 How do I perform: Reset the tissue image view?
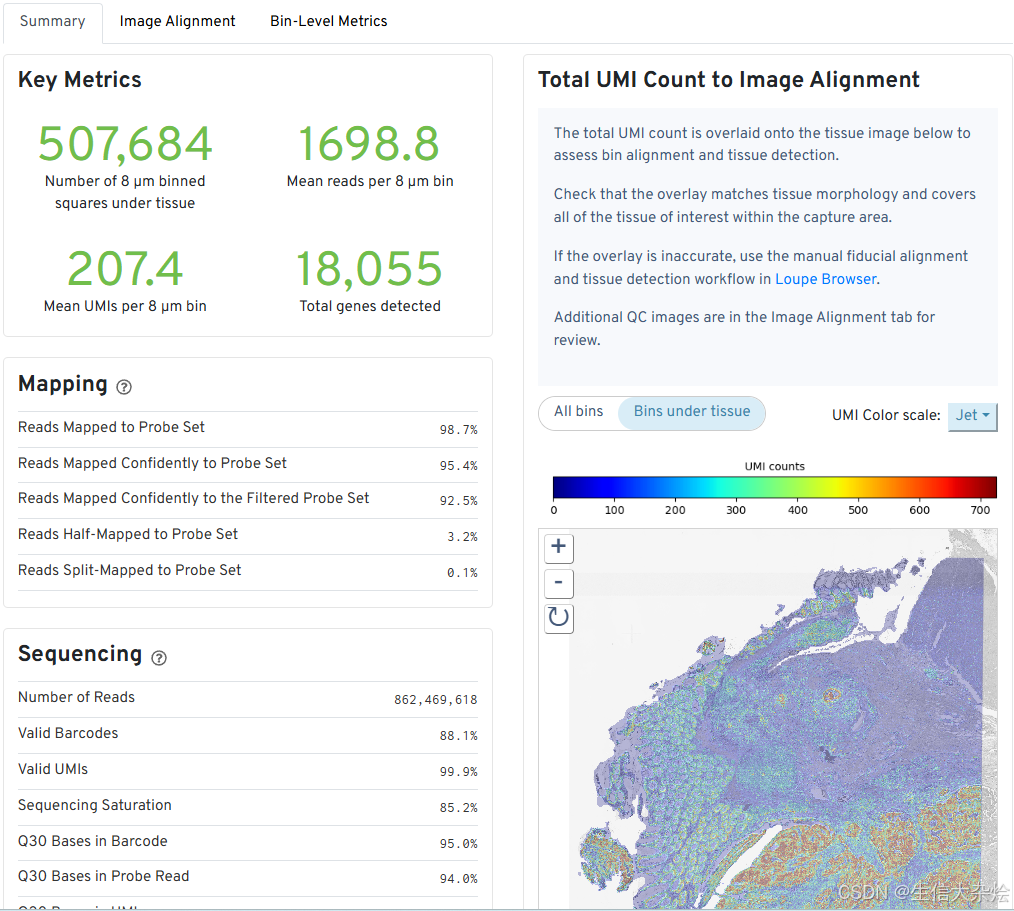click(559, 617)
